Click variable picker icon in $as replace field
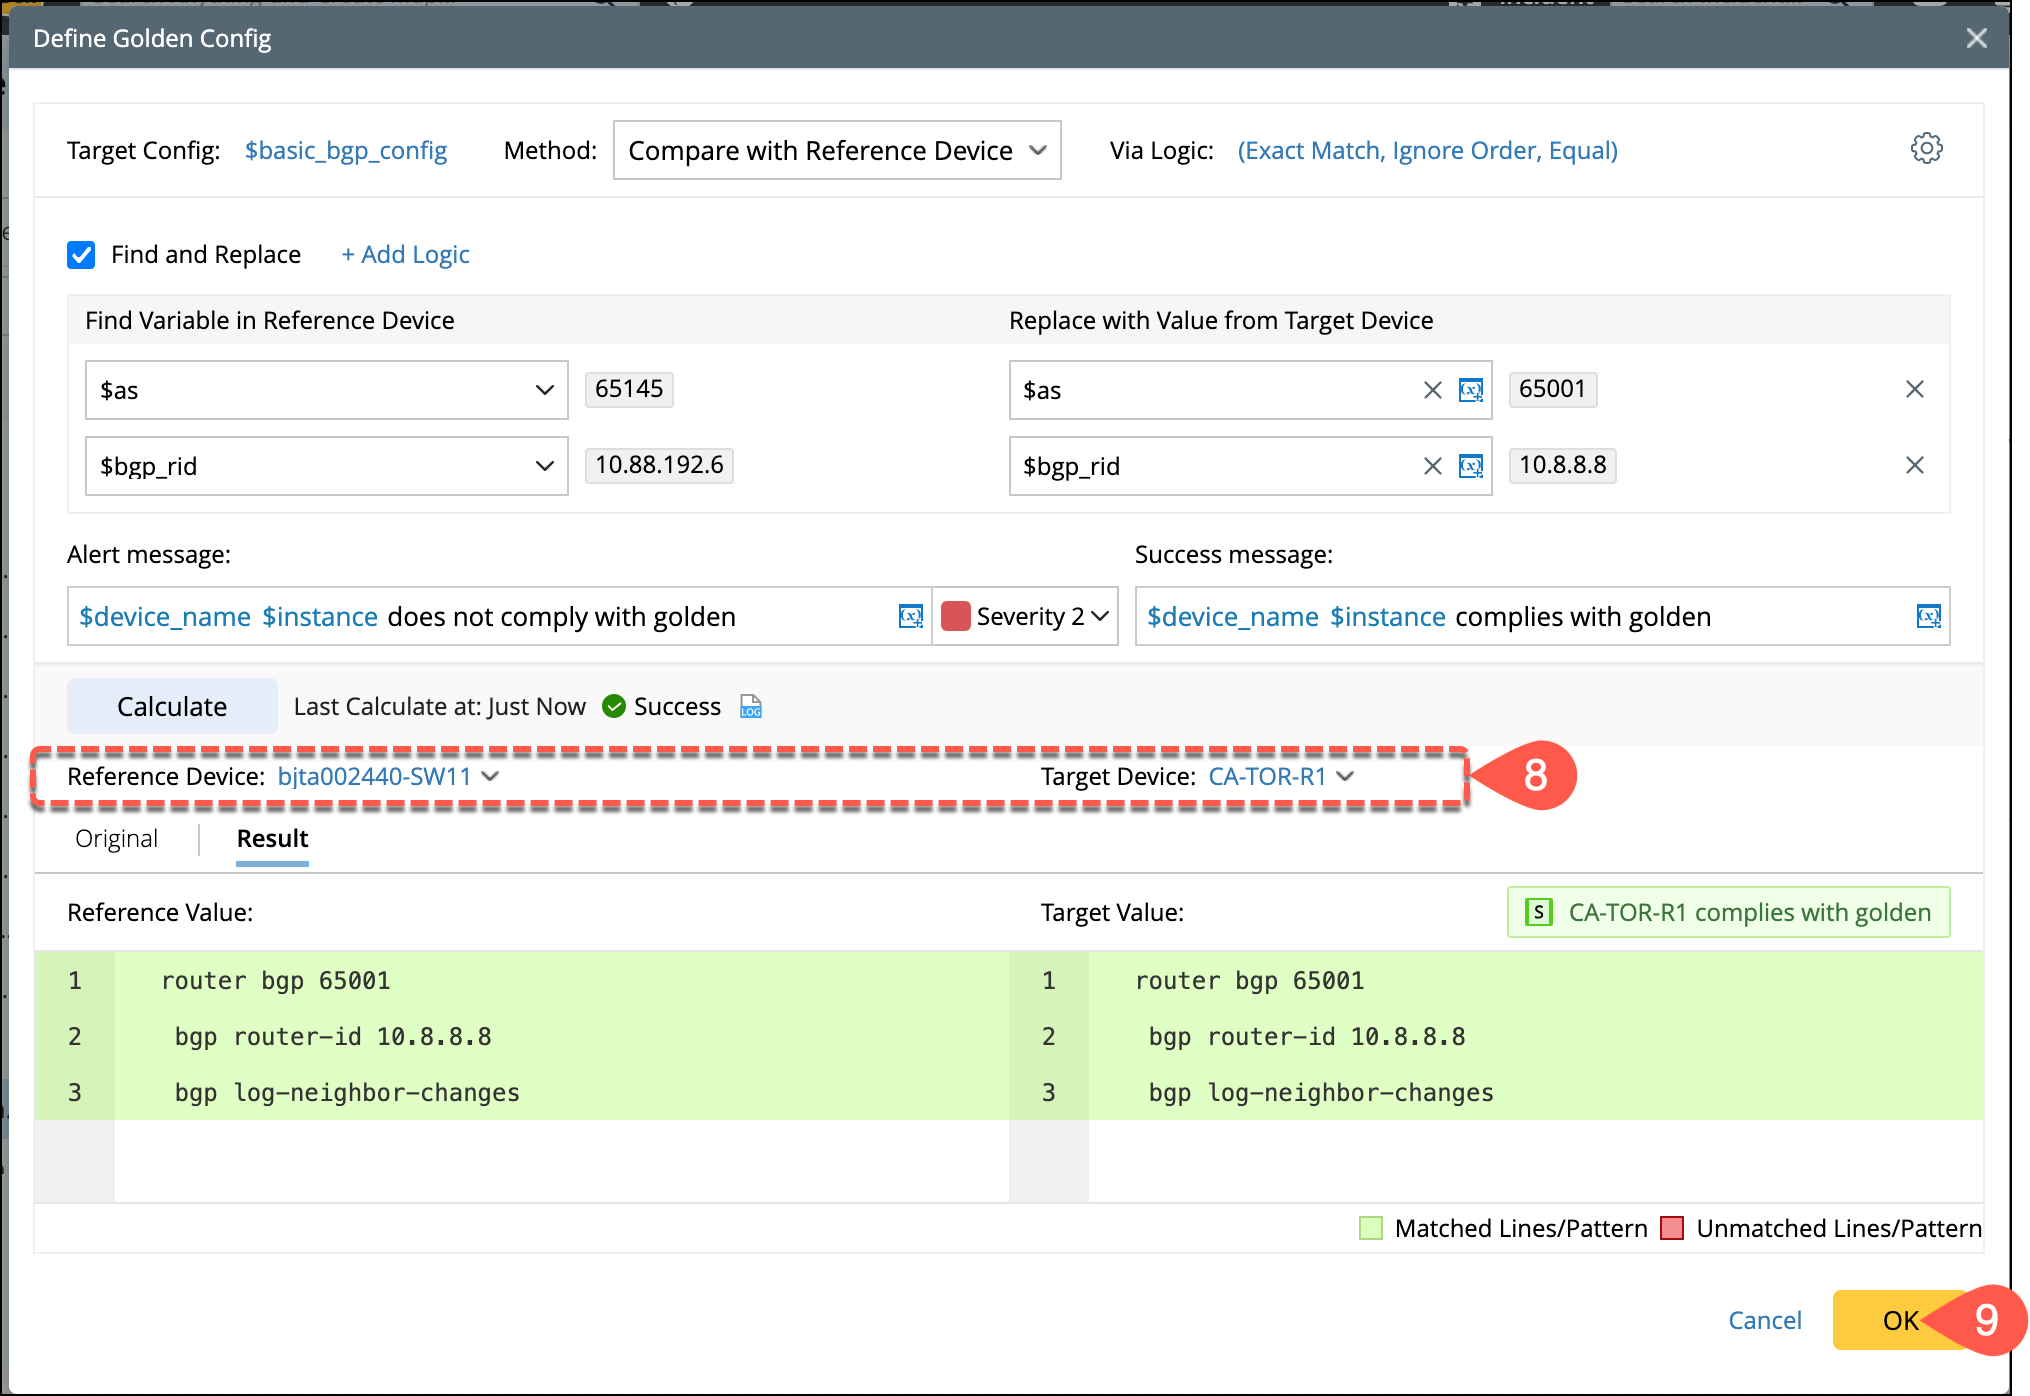The image size is (2030, 1396). [1470, 390]
